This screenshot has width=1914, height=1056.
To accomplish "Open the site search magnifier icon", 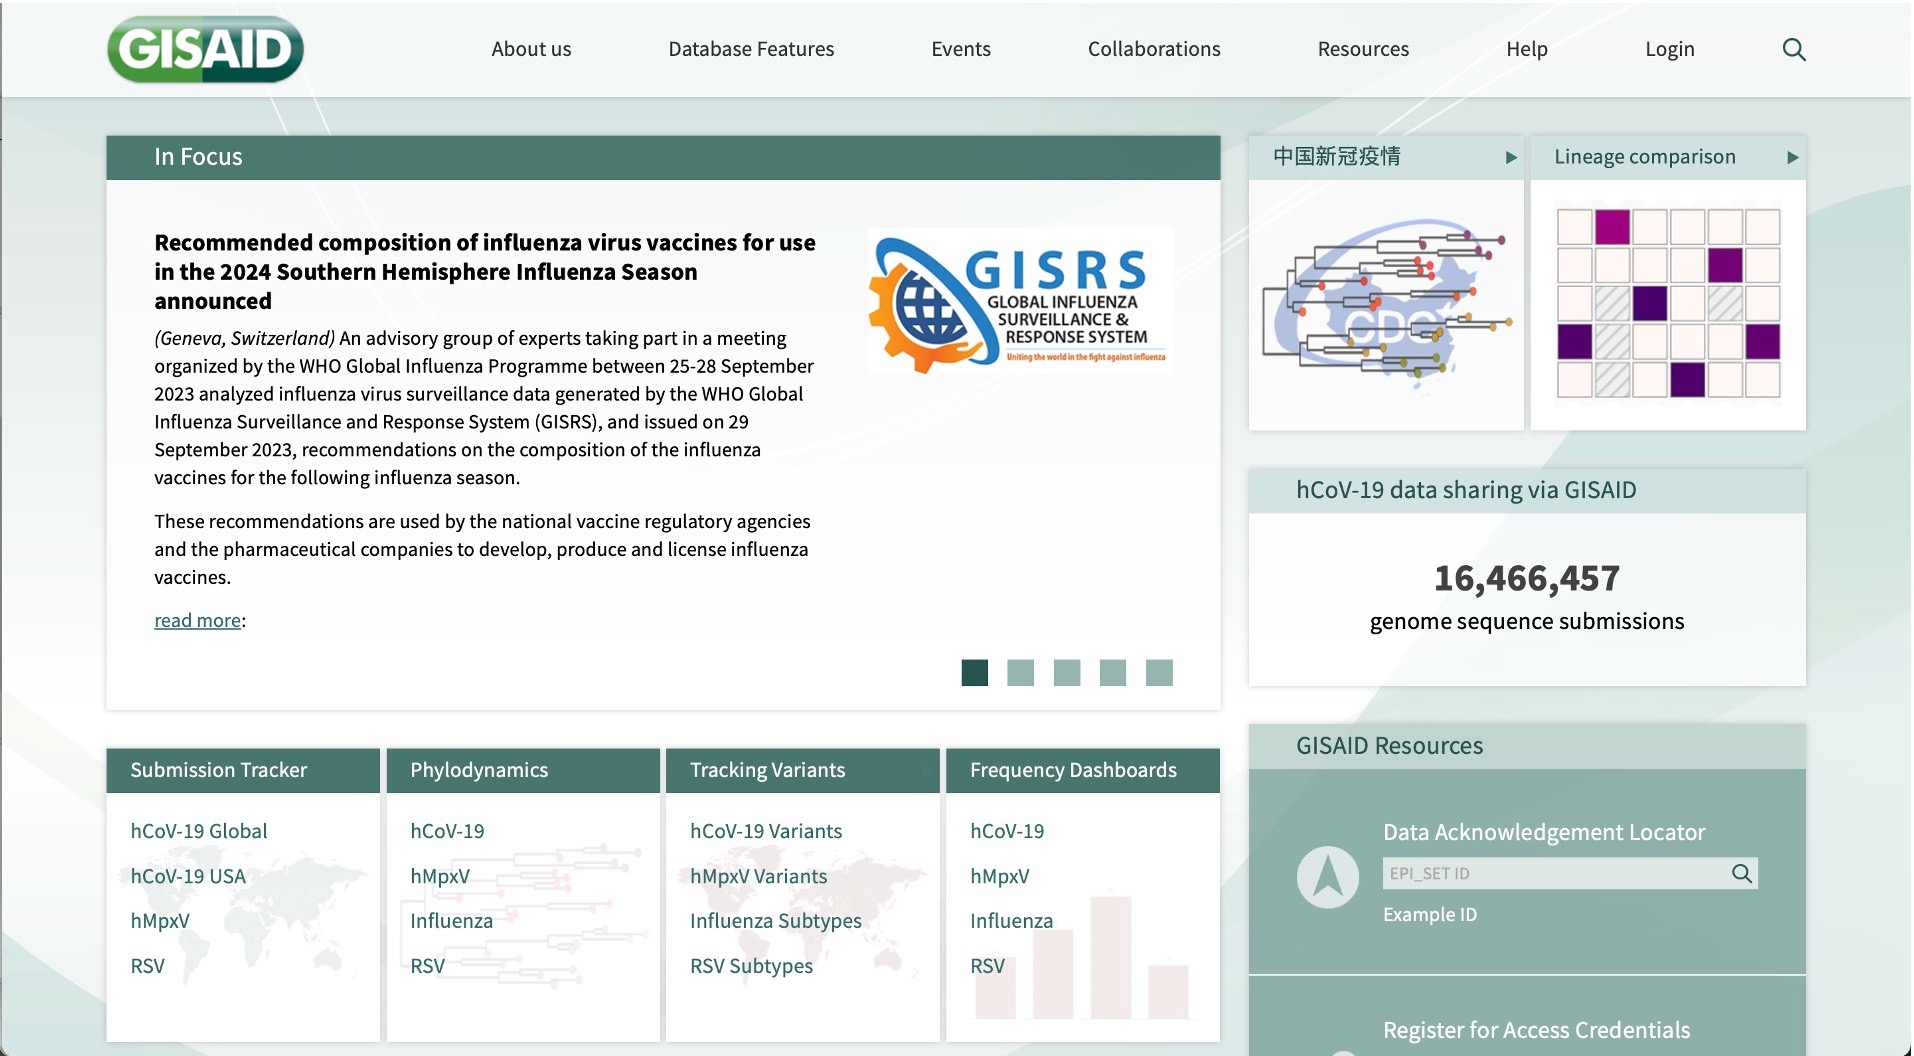I will [x=1794, y=50].
